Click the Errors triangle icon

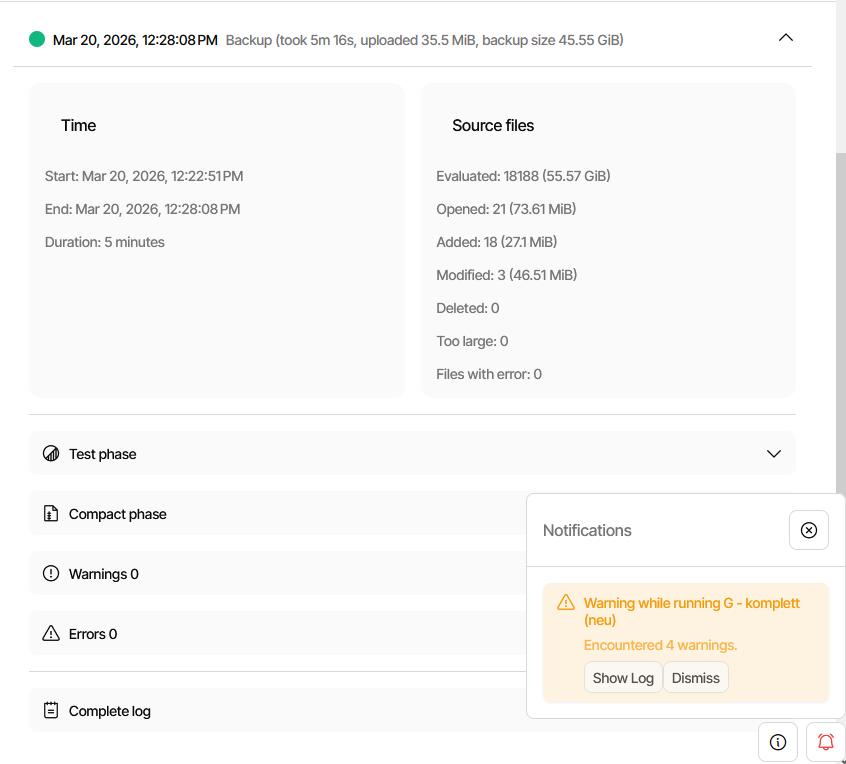point(51,634)
